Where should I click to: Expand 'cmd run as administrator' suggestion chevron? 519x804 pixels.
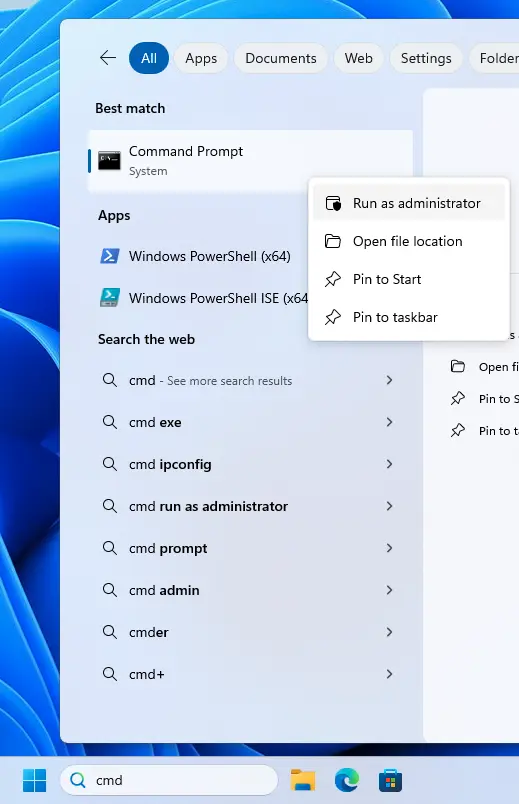389,507
